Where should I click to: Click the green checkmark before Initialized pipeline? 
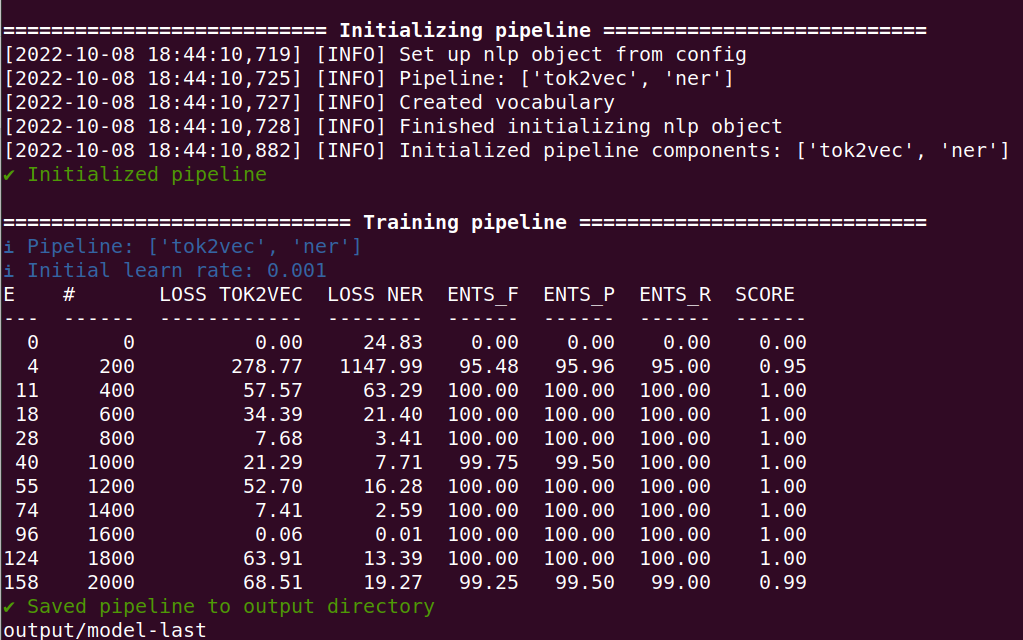click(x=8, y=175)
